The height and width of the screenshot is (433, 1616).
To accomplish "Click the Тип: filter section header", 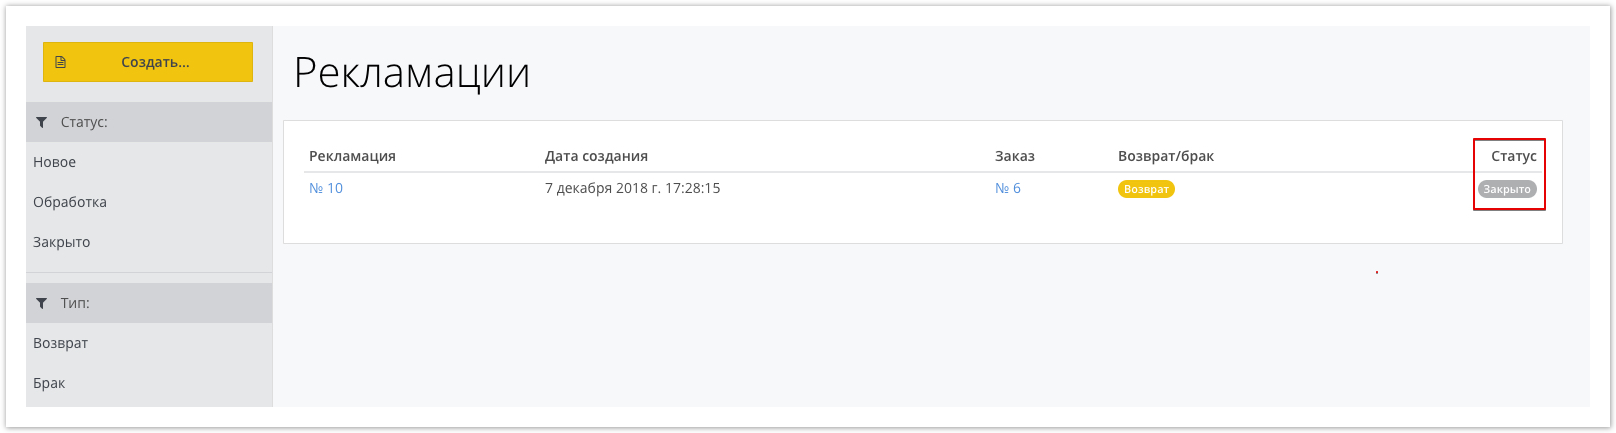I will tap(149, 303).
